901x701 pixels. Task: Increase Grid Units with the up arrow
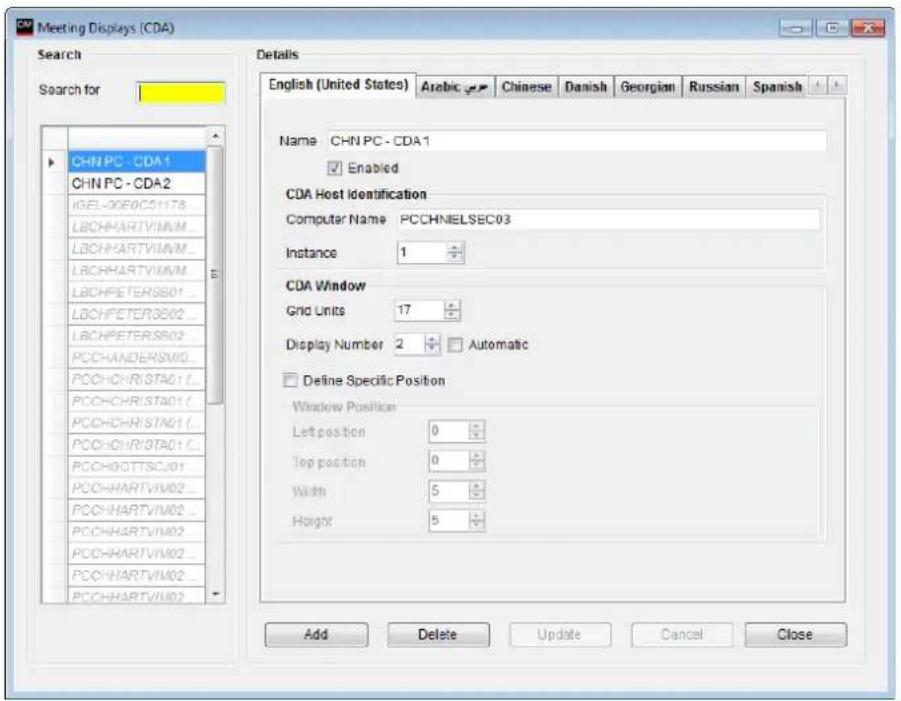click(452, 306)
